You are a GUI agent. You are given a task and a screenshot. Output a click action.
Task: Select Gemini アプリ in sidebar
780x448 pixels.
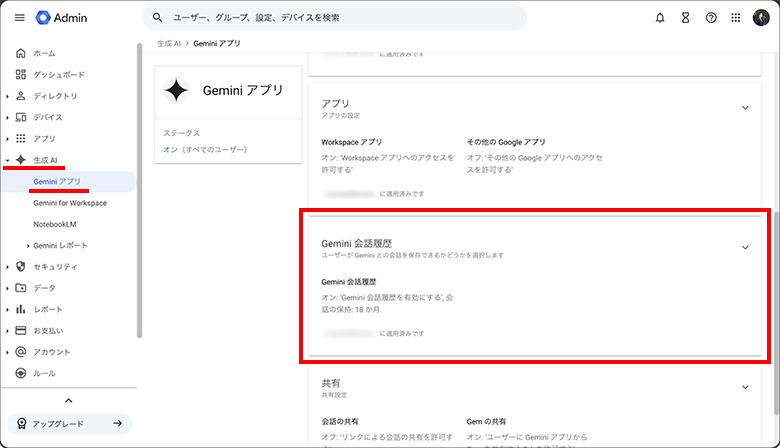(69, 181)
